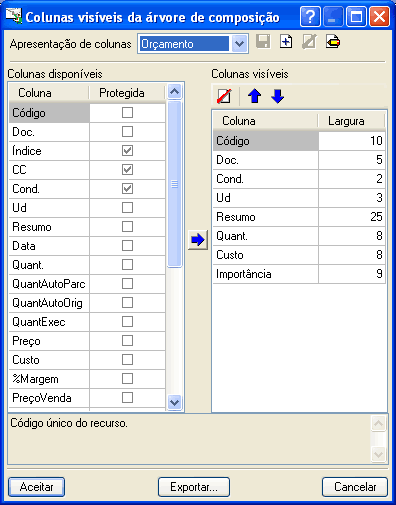Click the delete presentation eraser icon
Viewport: 396px width, 505px height.
click(333, 42)
